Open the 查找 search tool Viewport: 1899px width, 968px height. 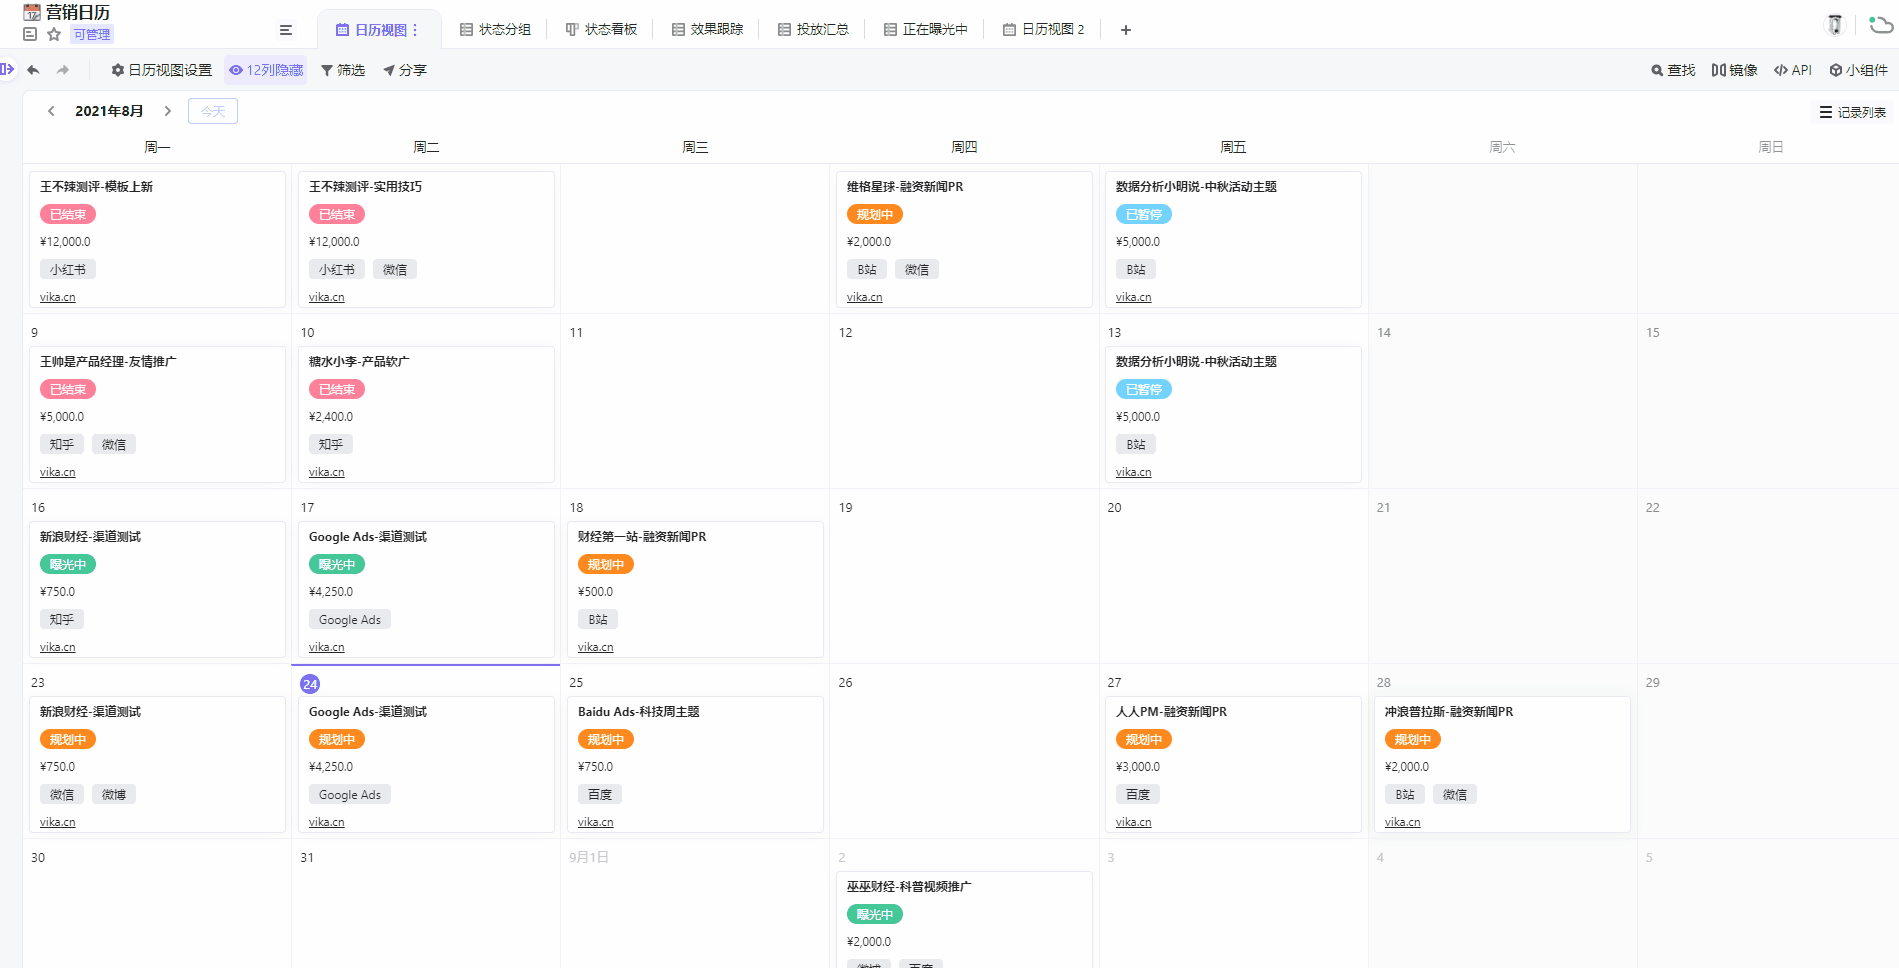[1673, 70]
